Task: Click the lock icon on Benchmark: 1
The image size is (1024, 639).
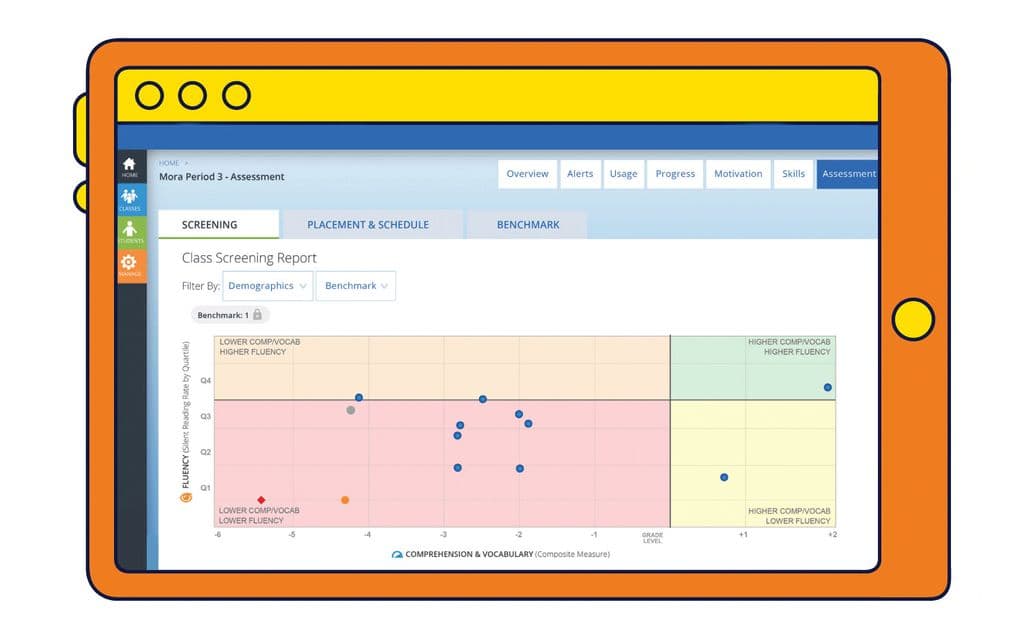Action: tap(257, 315)
